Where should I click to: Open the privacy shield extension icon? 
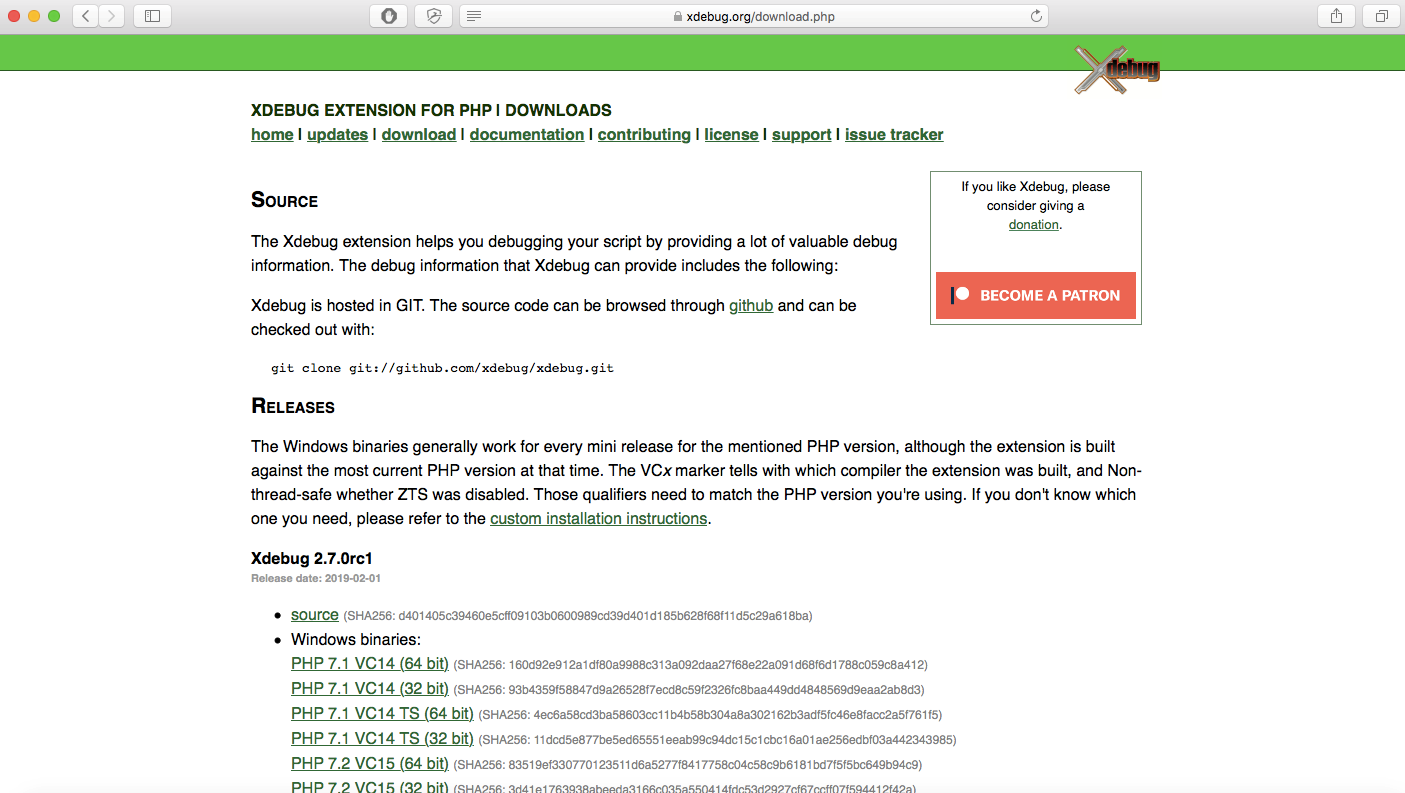[434, 16]
